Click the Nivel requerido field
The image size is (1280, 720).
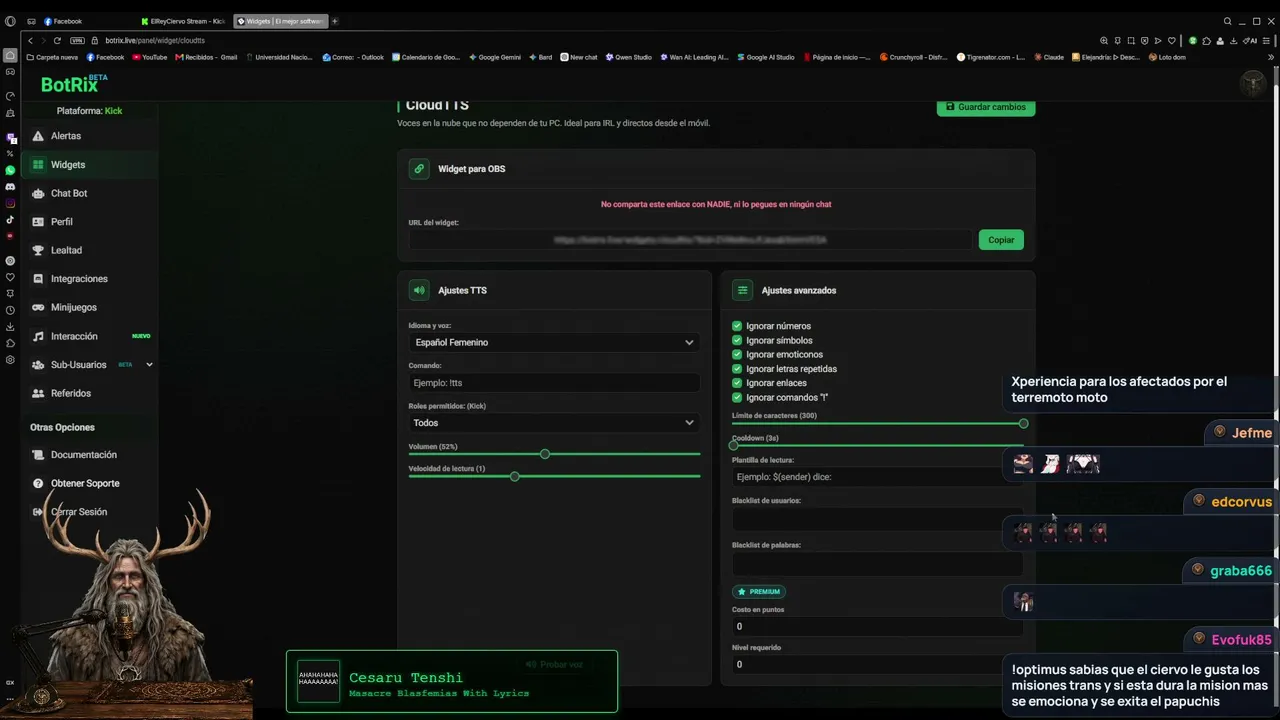click(x=877, y=665)
